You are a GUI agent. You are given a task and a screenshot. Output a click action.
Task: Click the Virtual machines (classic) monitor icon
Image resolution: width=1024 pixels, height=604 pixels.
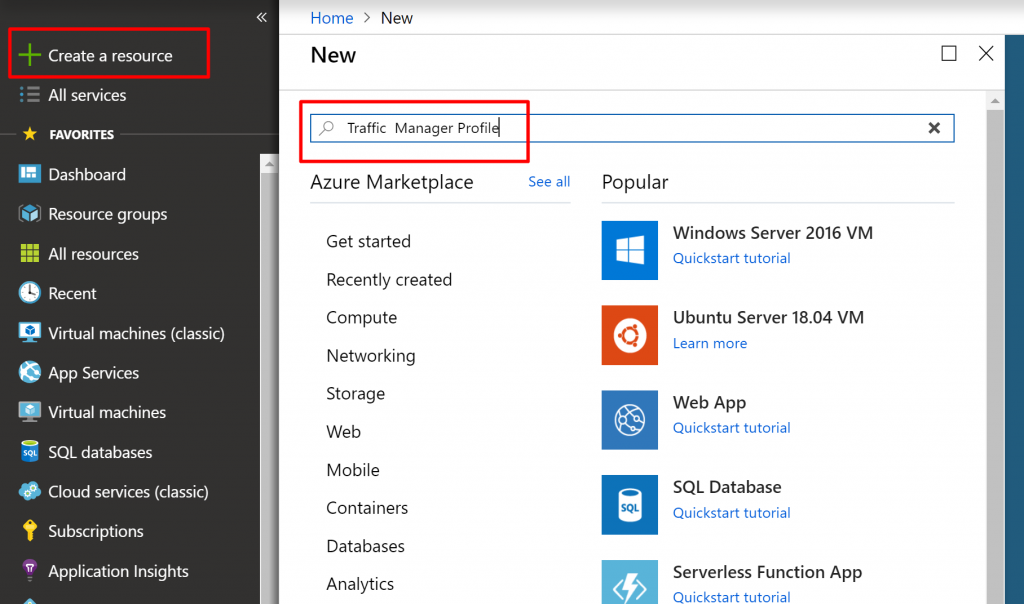click(29, 332)
